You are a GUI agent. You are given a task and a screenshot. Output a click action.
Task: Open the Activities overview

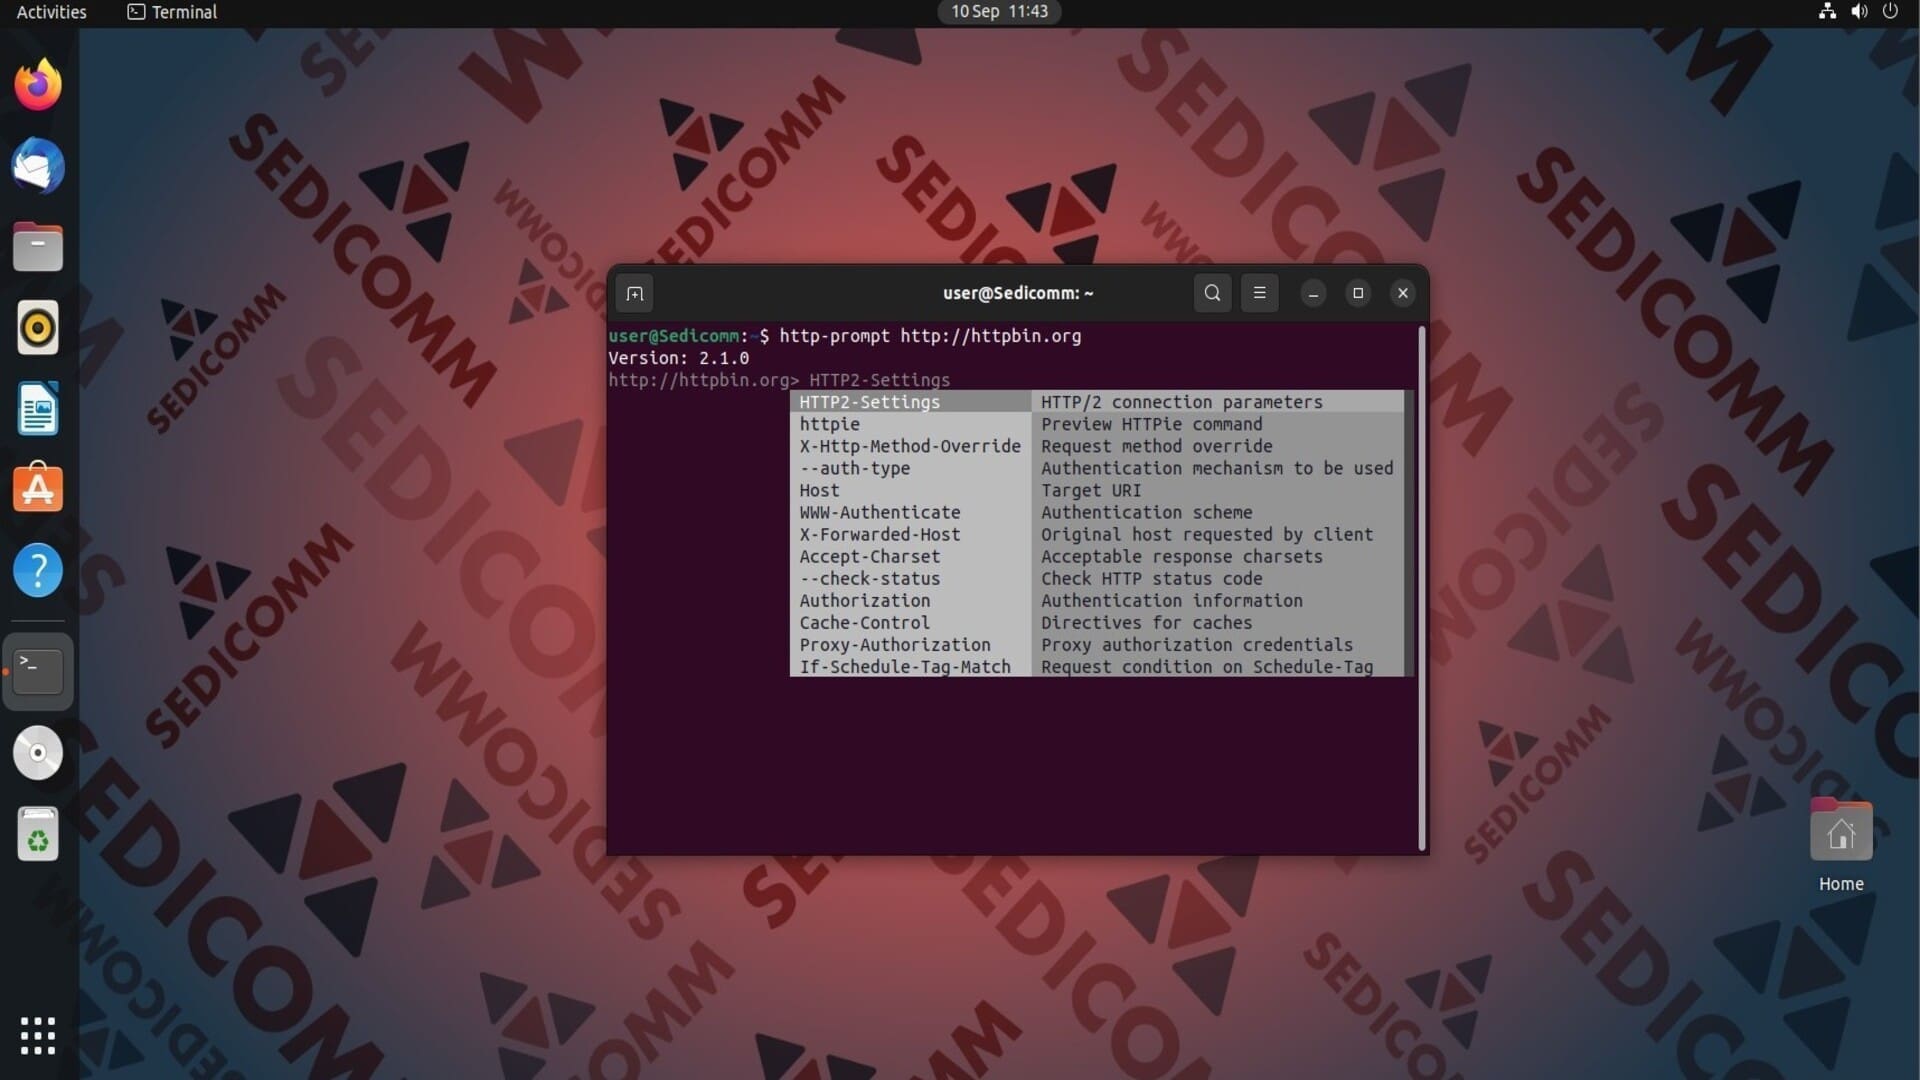(x=52, y=12)
